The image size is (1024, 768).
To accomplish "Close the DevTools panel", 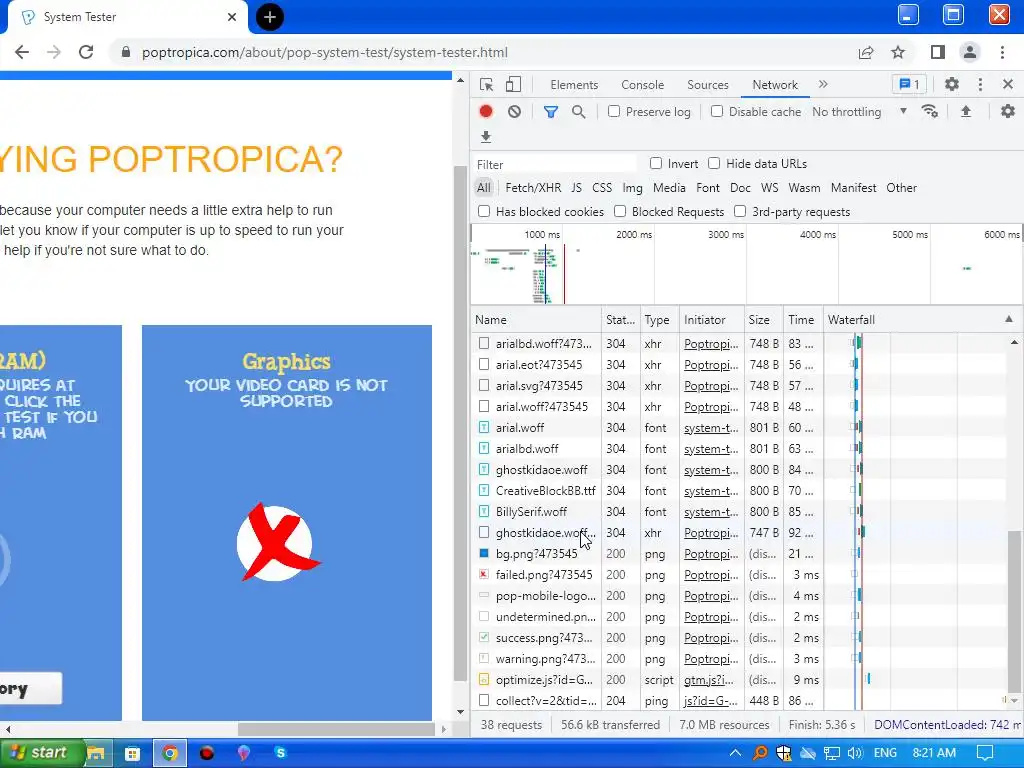I will [x=1008, y=84].
